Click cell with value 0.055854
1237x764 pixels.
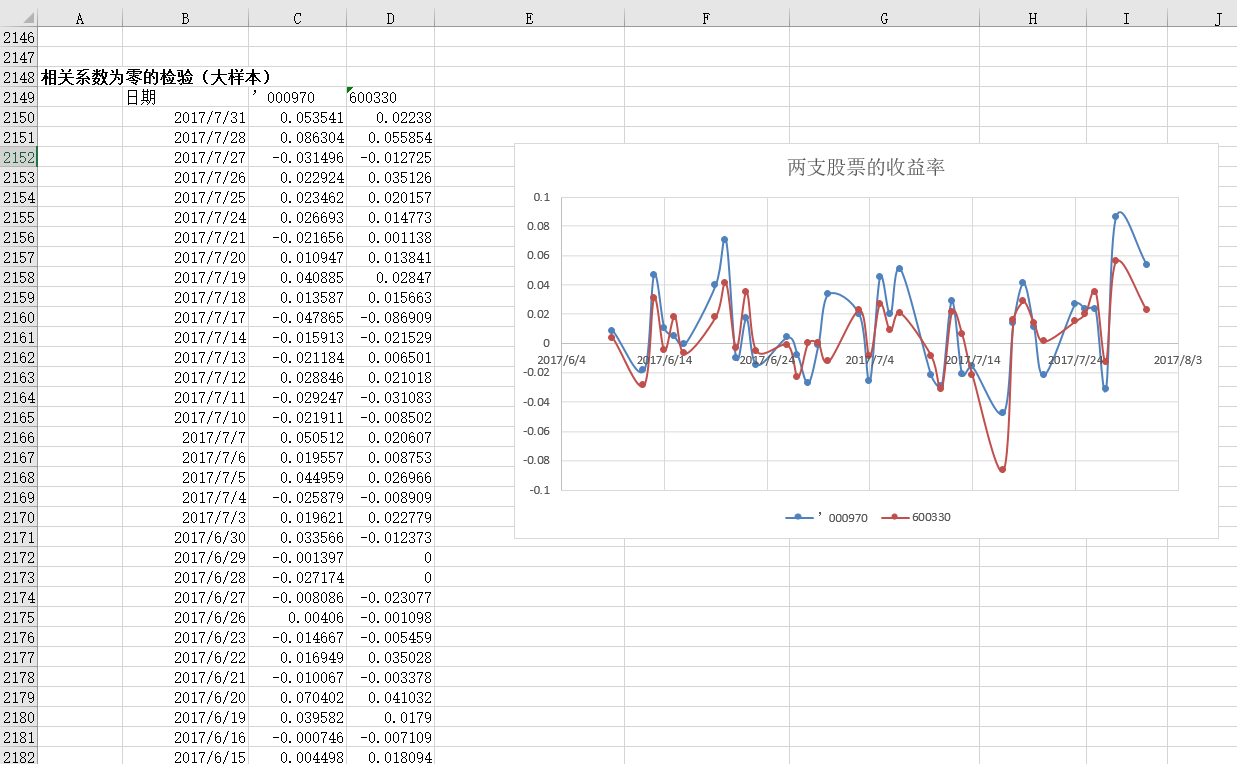click(x=391, y=137)
